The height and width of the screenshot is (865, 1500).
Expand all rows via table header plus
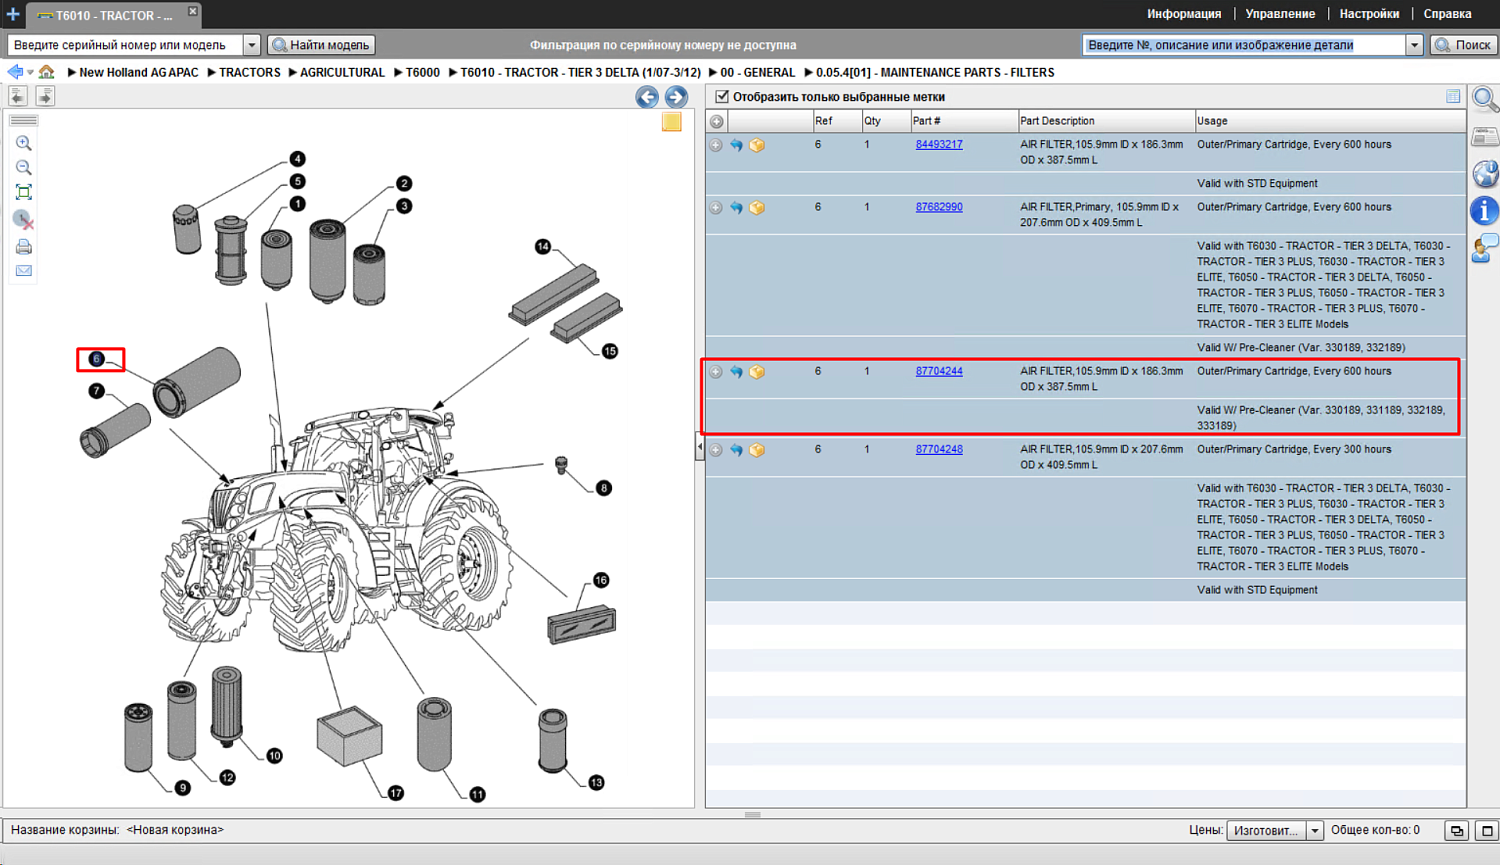point(717,122)
